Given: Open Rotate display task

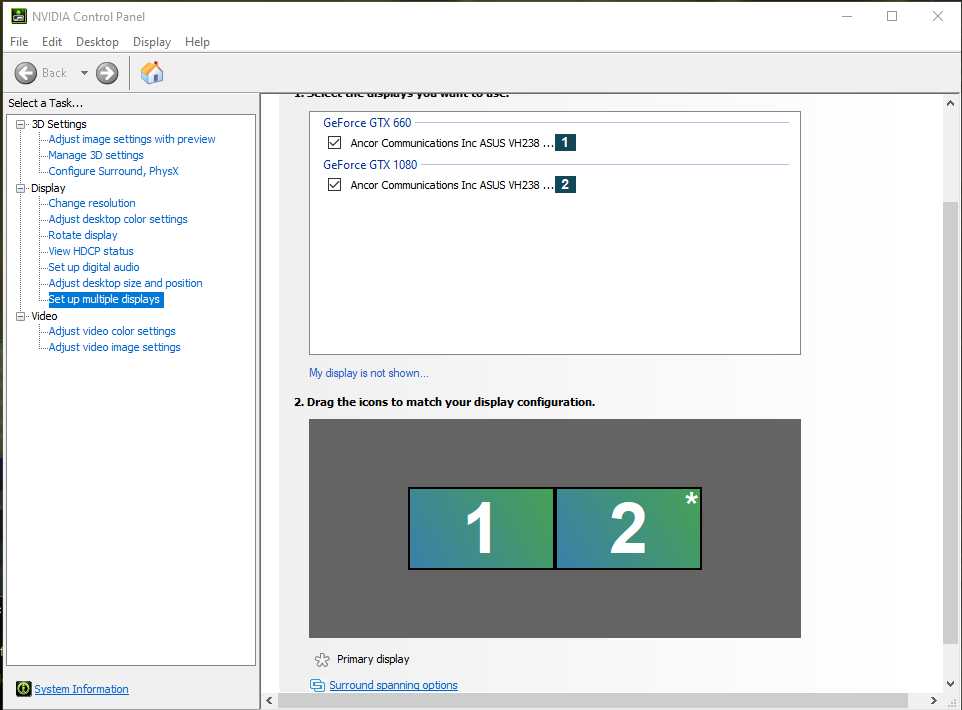Looking at the screenshot, I should 83,235.
